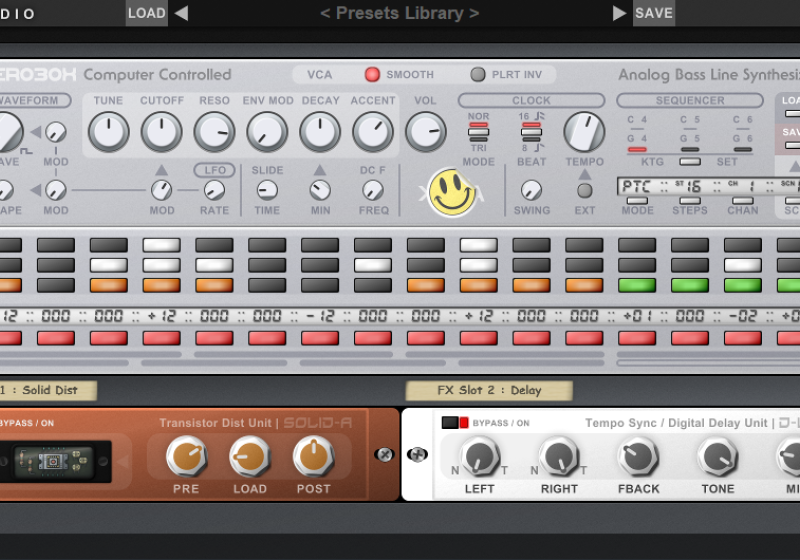
Task: Click the plus connector on Delay unit
Action: (417, 454)
